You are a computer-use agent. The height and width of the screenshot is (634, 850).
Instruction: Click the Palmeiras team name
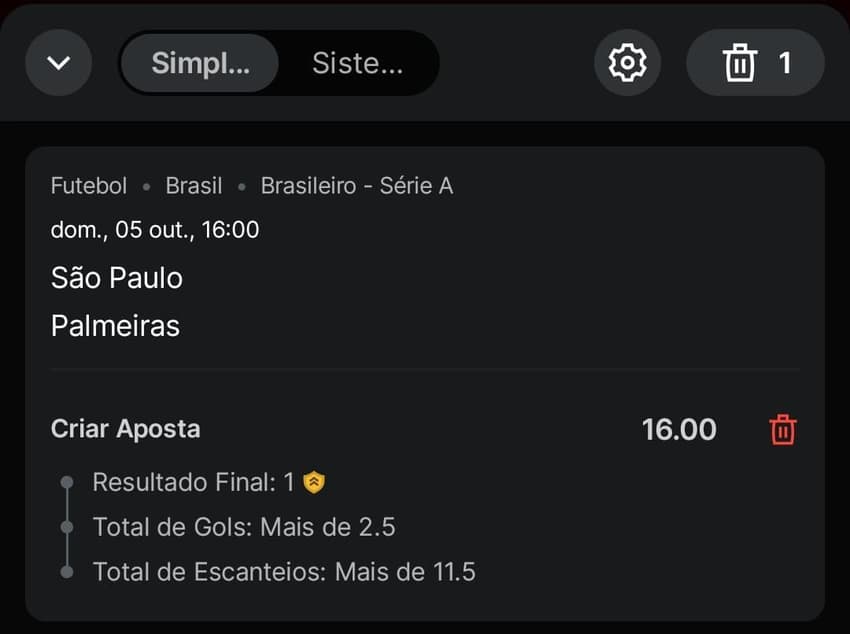pyautogui.click(x=114, y=325)
